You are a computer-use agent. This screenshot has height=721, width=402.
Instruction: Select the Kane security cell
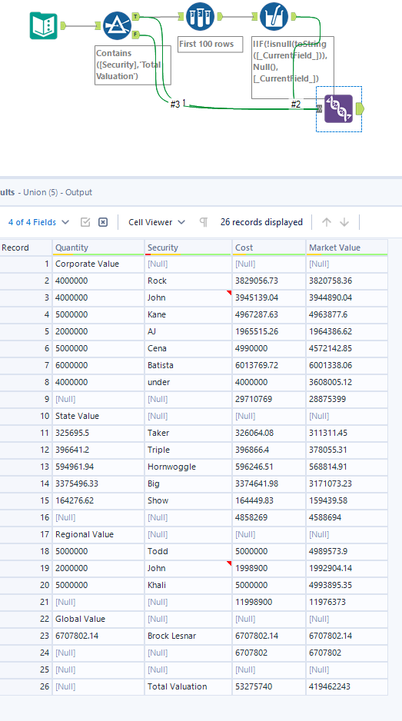pyautogui.click(x=188, y=315)
